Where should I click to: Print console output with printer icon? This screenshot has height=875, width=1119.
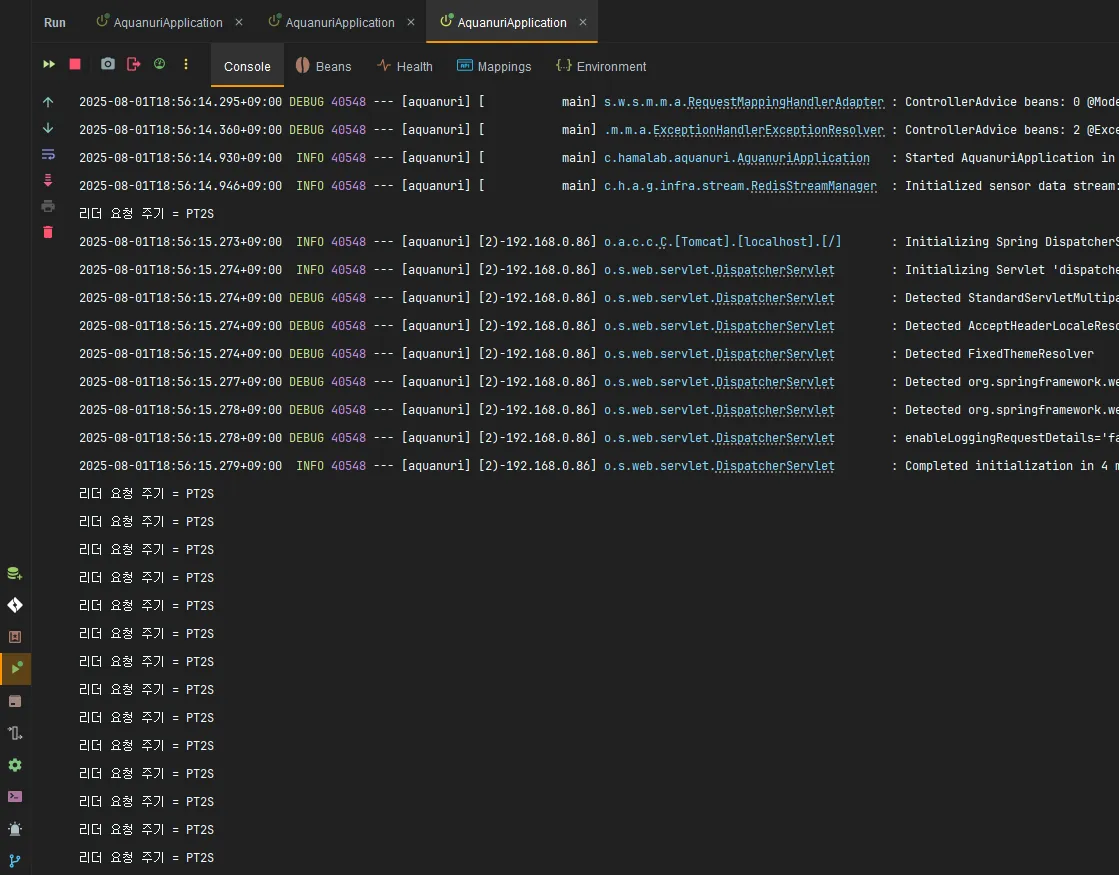coord(48,206)
